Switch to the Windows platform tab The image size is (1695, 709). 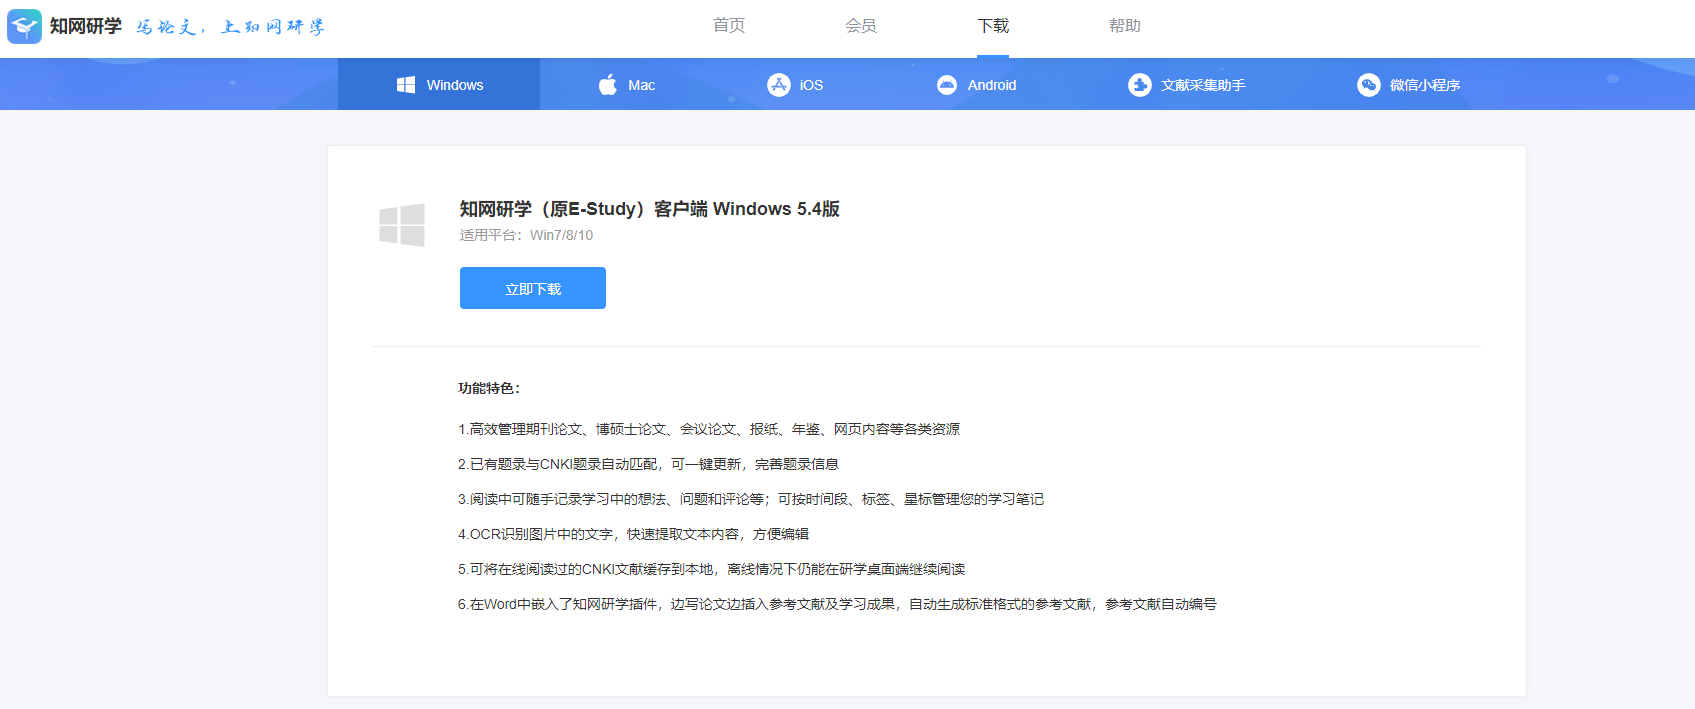439,84
